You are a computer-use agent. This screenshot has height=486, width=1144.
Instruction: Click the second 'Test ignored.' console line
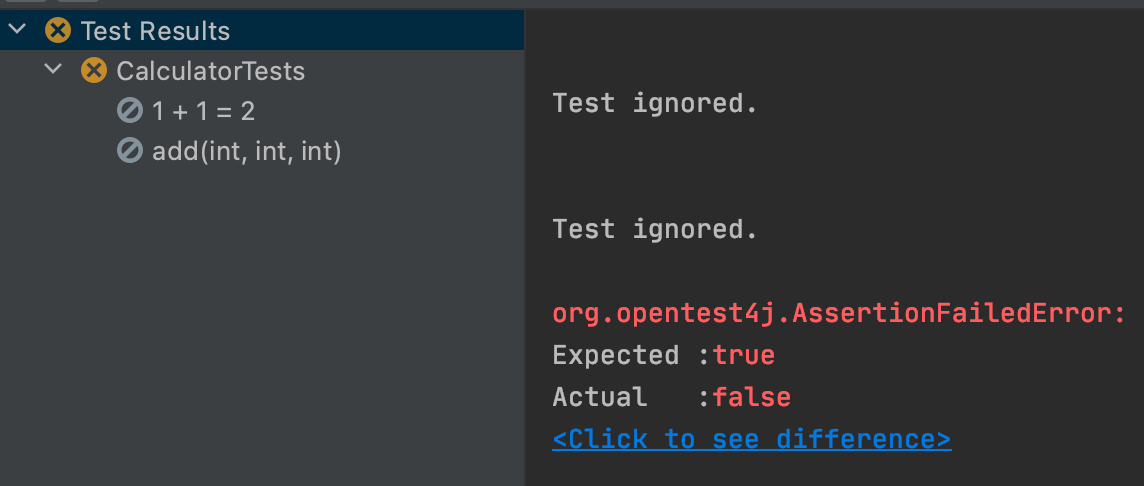(655, 230)
